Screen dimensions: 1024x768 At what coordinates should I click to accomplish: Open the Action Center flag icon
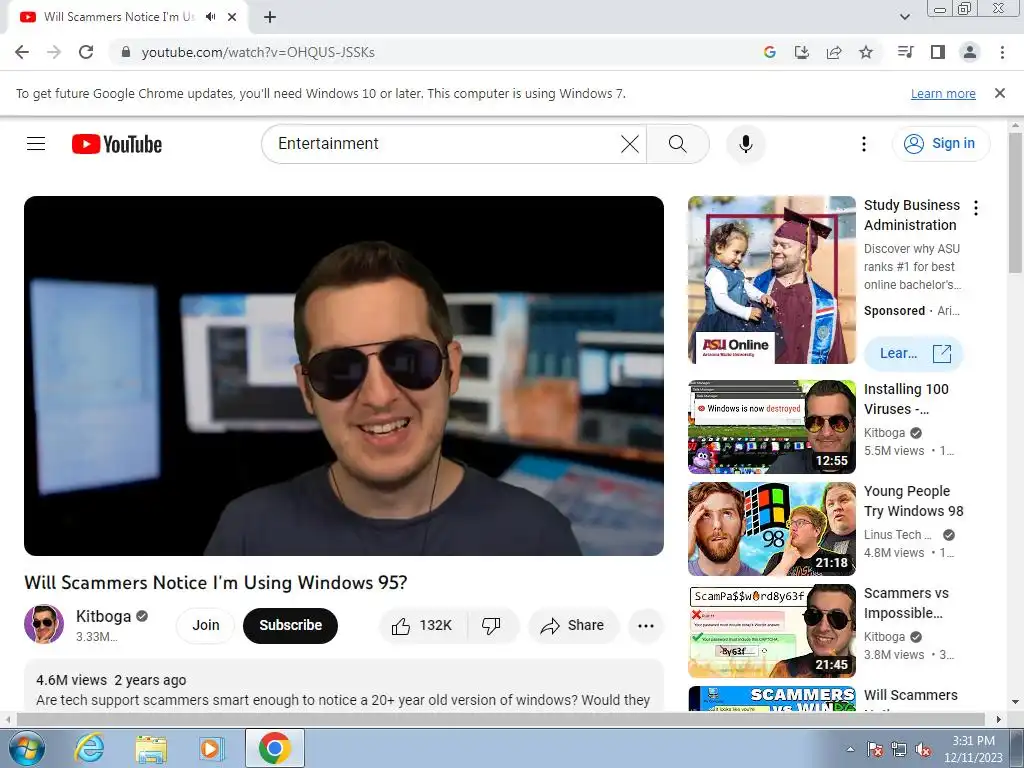point(874,750)
